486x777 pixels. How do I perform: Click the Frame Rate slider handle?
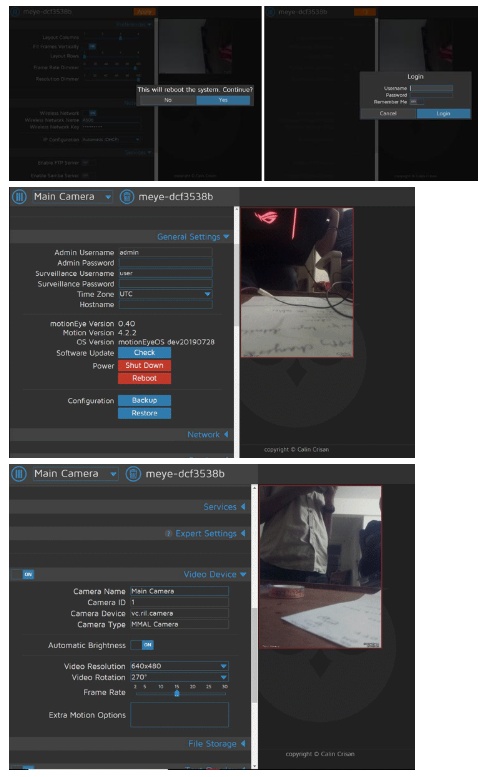[x=177, y=693]
